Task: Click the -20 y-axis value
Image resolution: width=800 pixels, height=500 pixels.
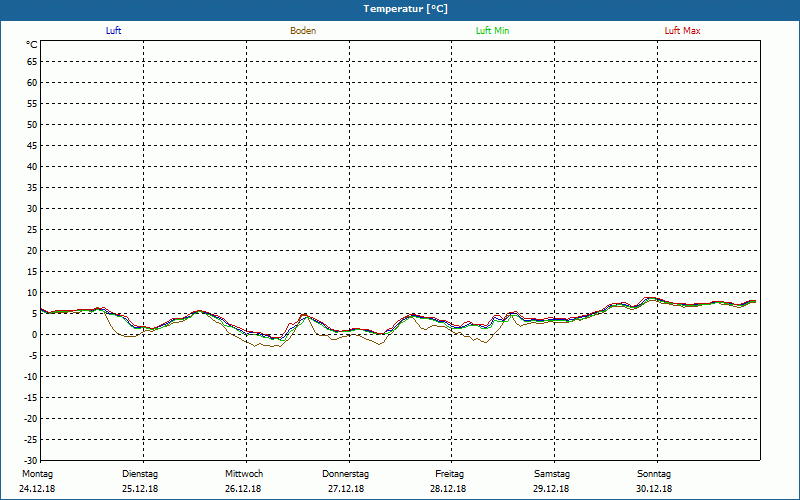Action: click(31, 419)
